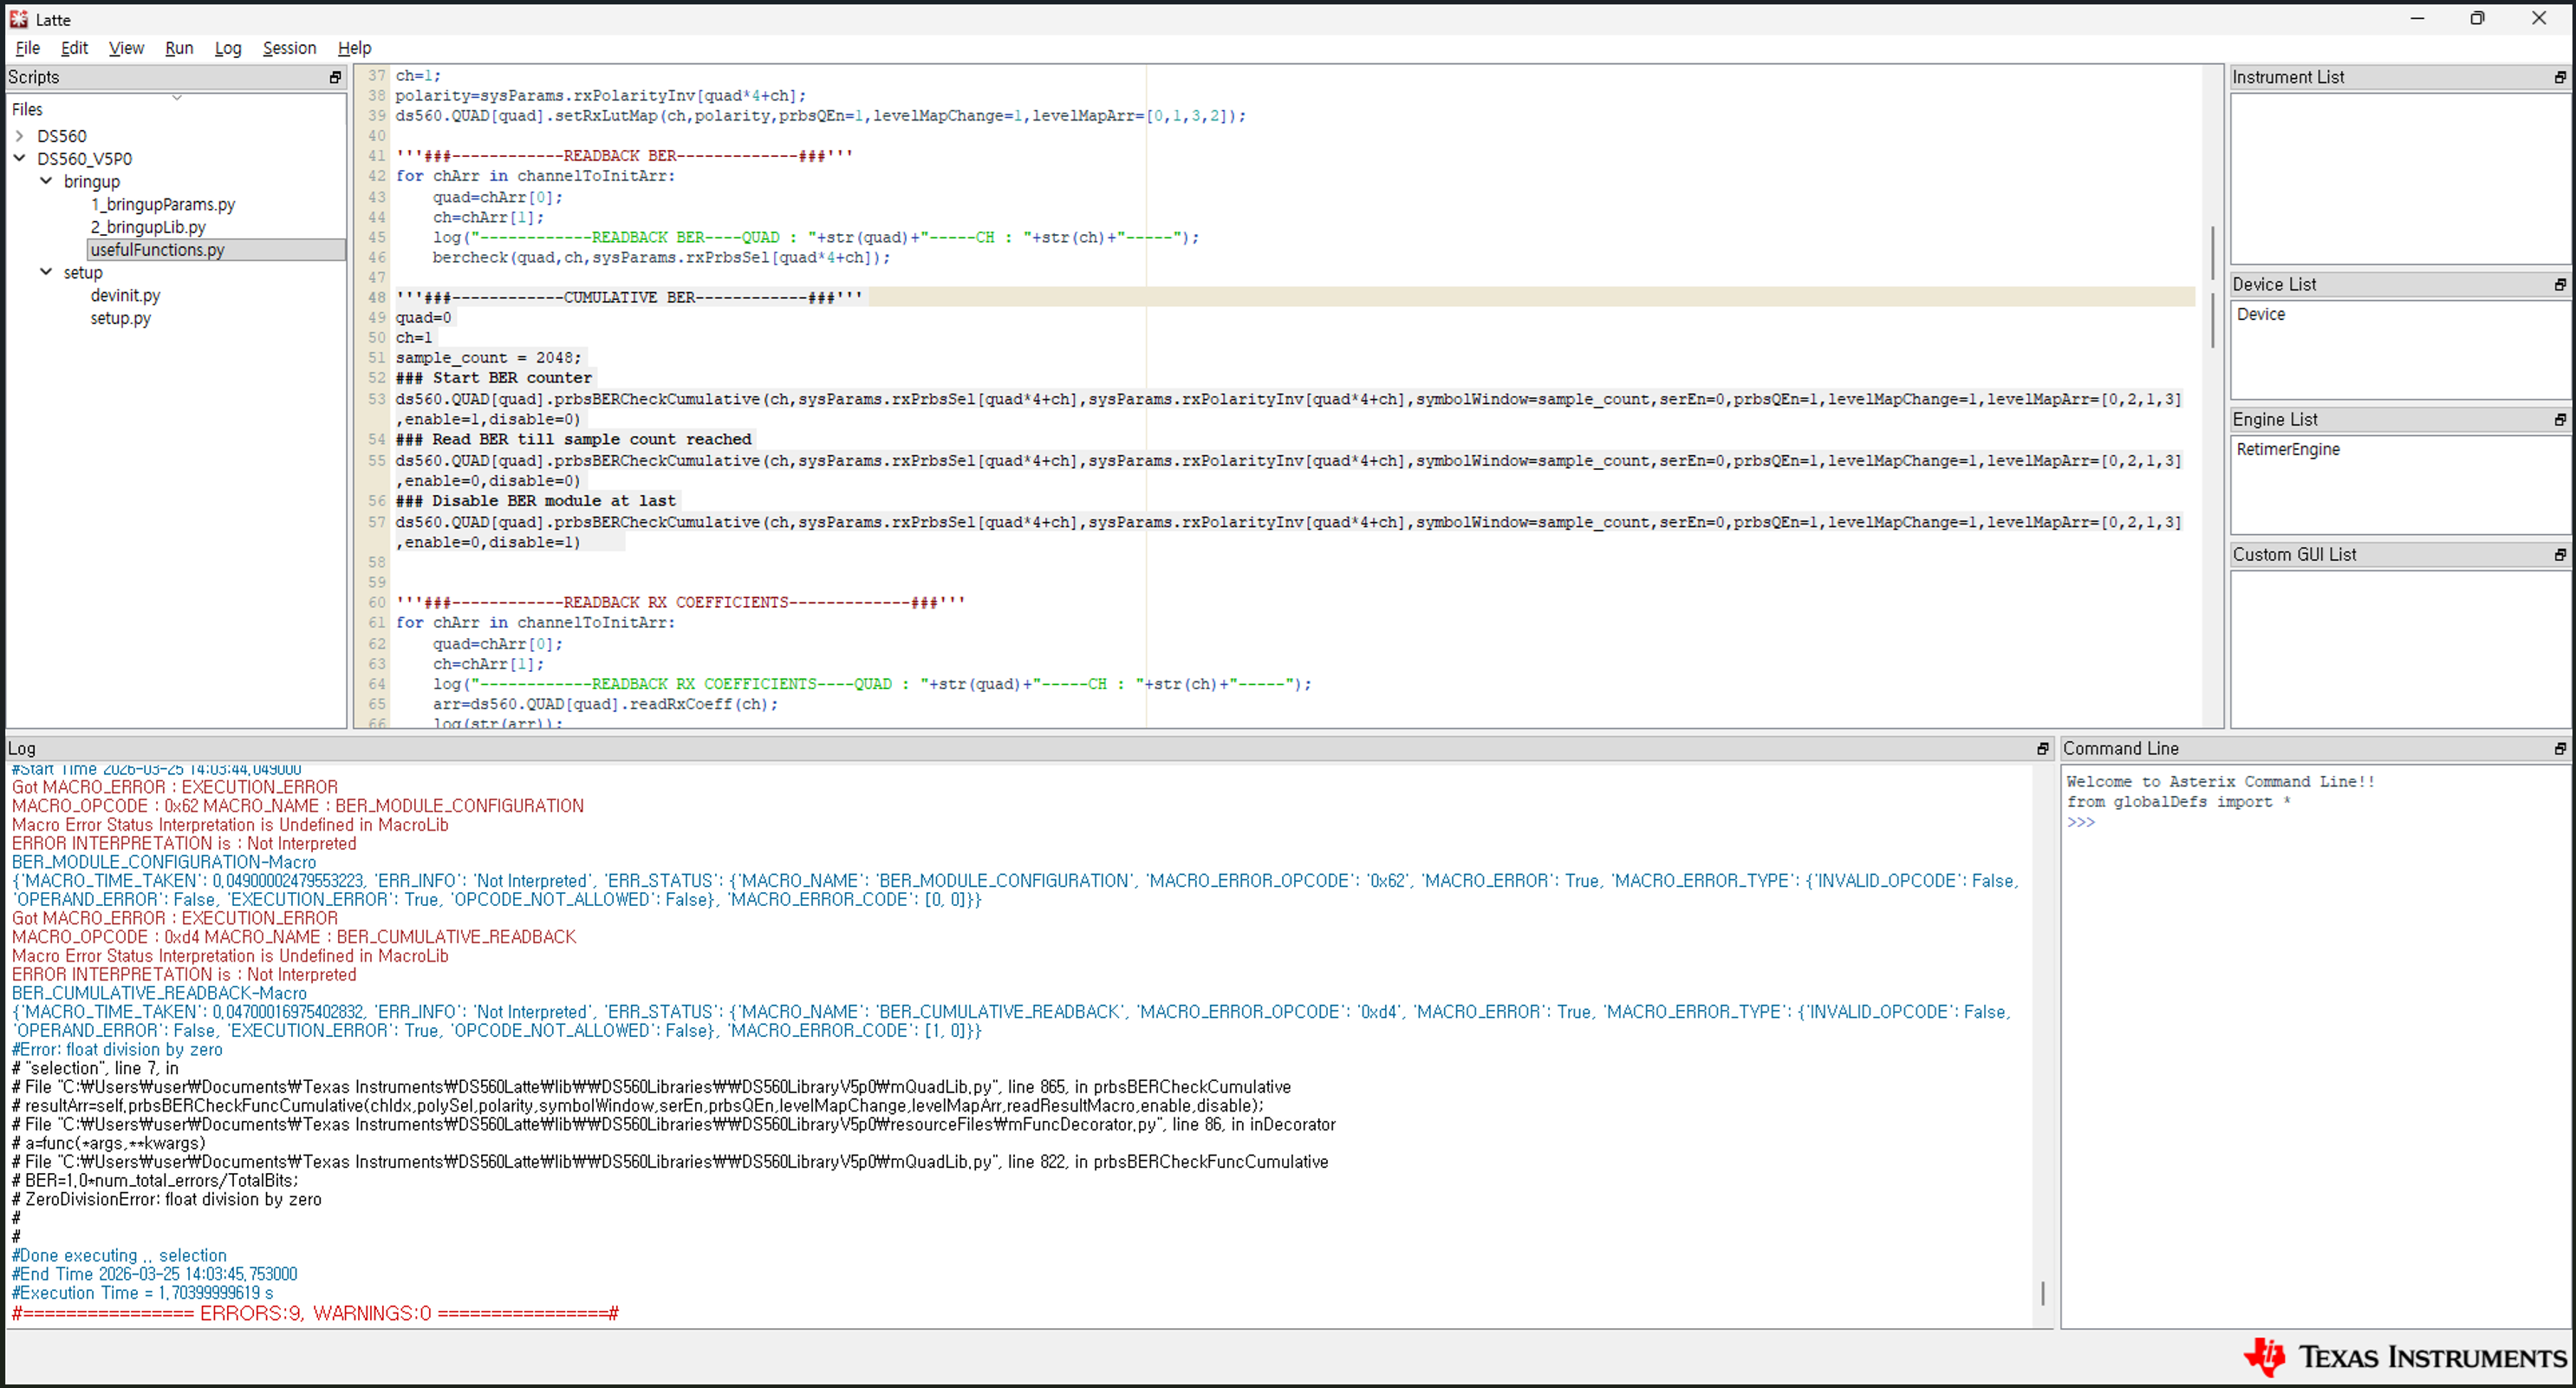Viewport: 2576px width, 1388px height.
Task: Click the code editor vertical scrollbar
Action: pos(2212,288)
